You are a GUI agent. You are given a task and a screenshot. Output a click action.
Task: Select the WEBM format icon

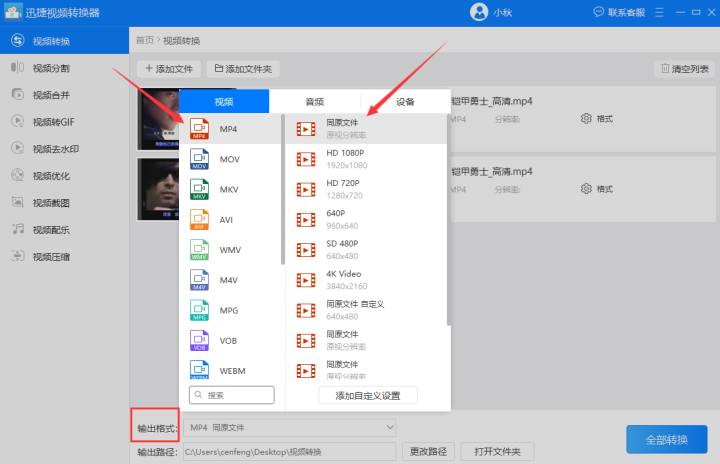tap(199, 370)
